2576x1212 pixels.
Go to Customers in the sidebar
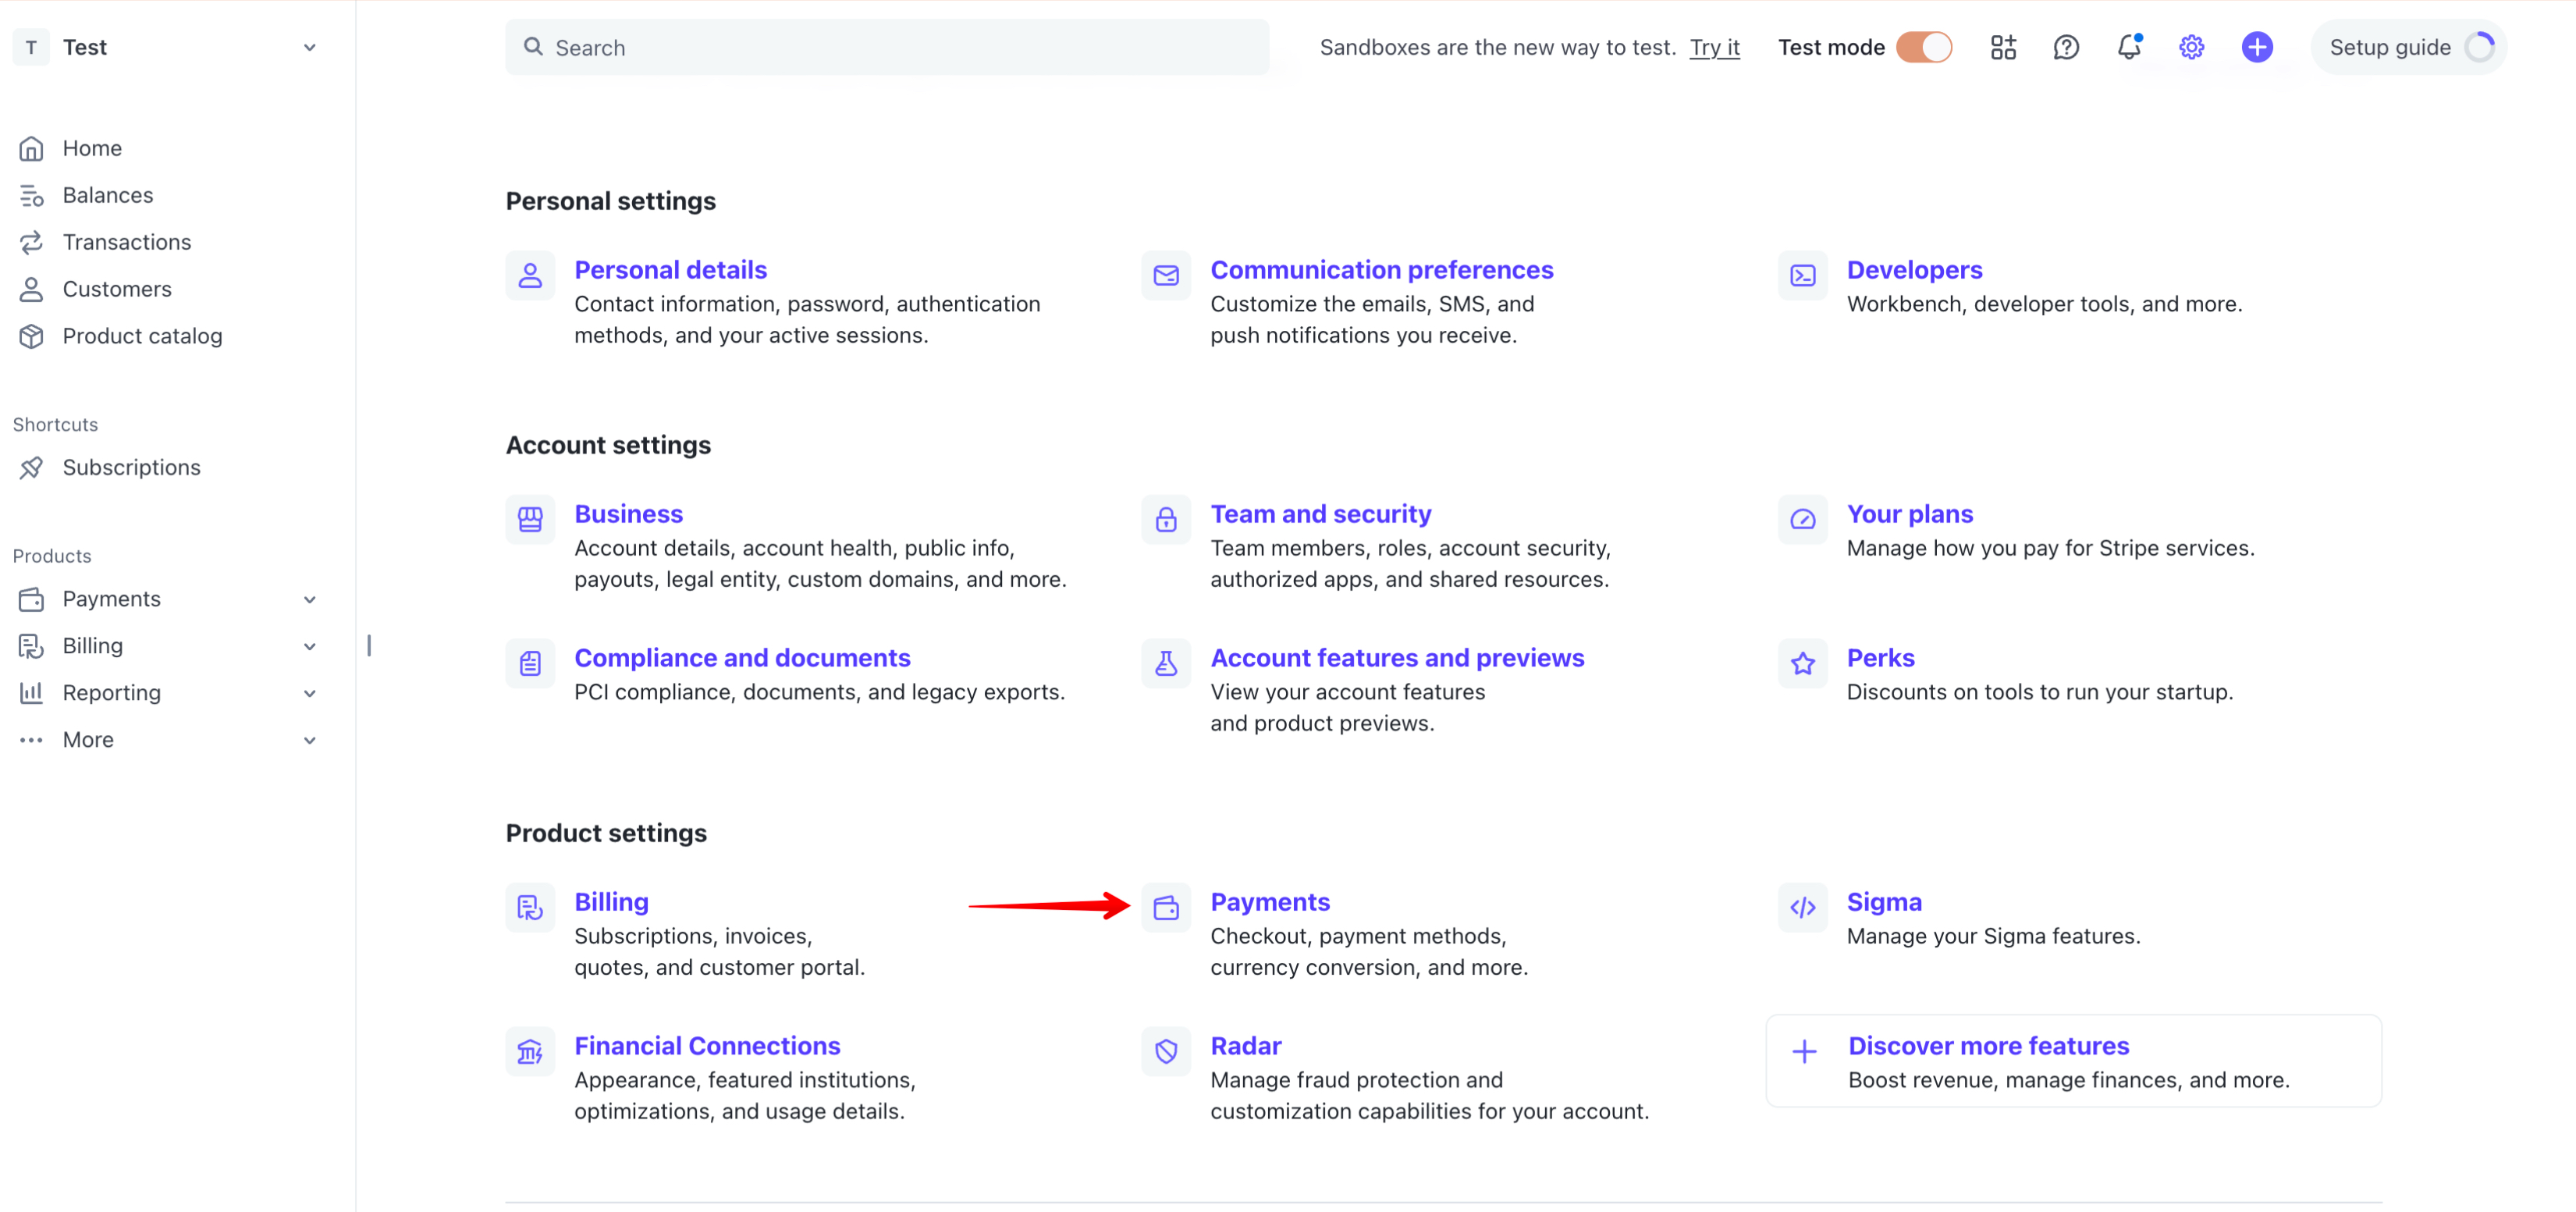coord(117,289)
